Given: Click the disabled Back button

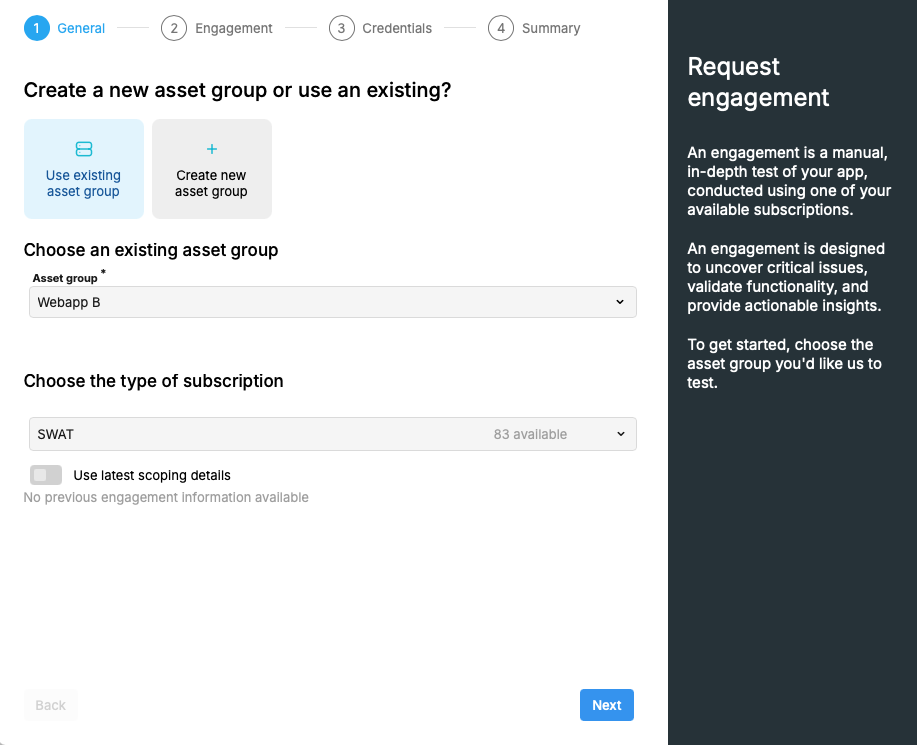Looking at the screenshot, I should click(50, 705).
